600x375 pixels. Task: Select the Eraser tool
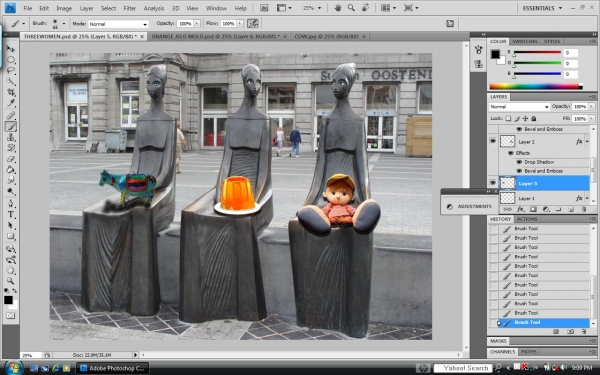click(x=11, y=158)
